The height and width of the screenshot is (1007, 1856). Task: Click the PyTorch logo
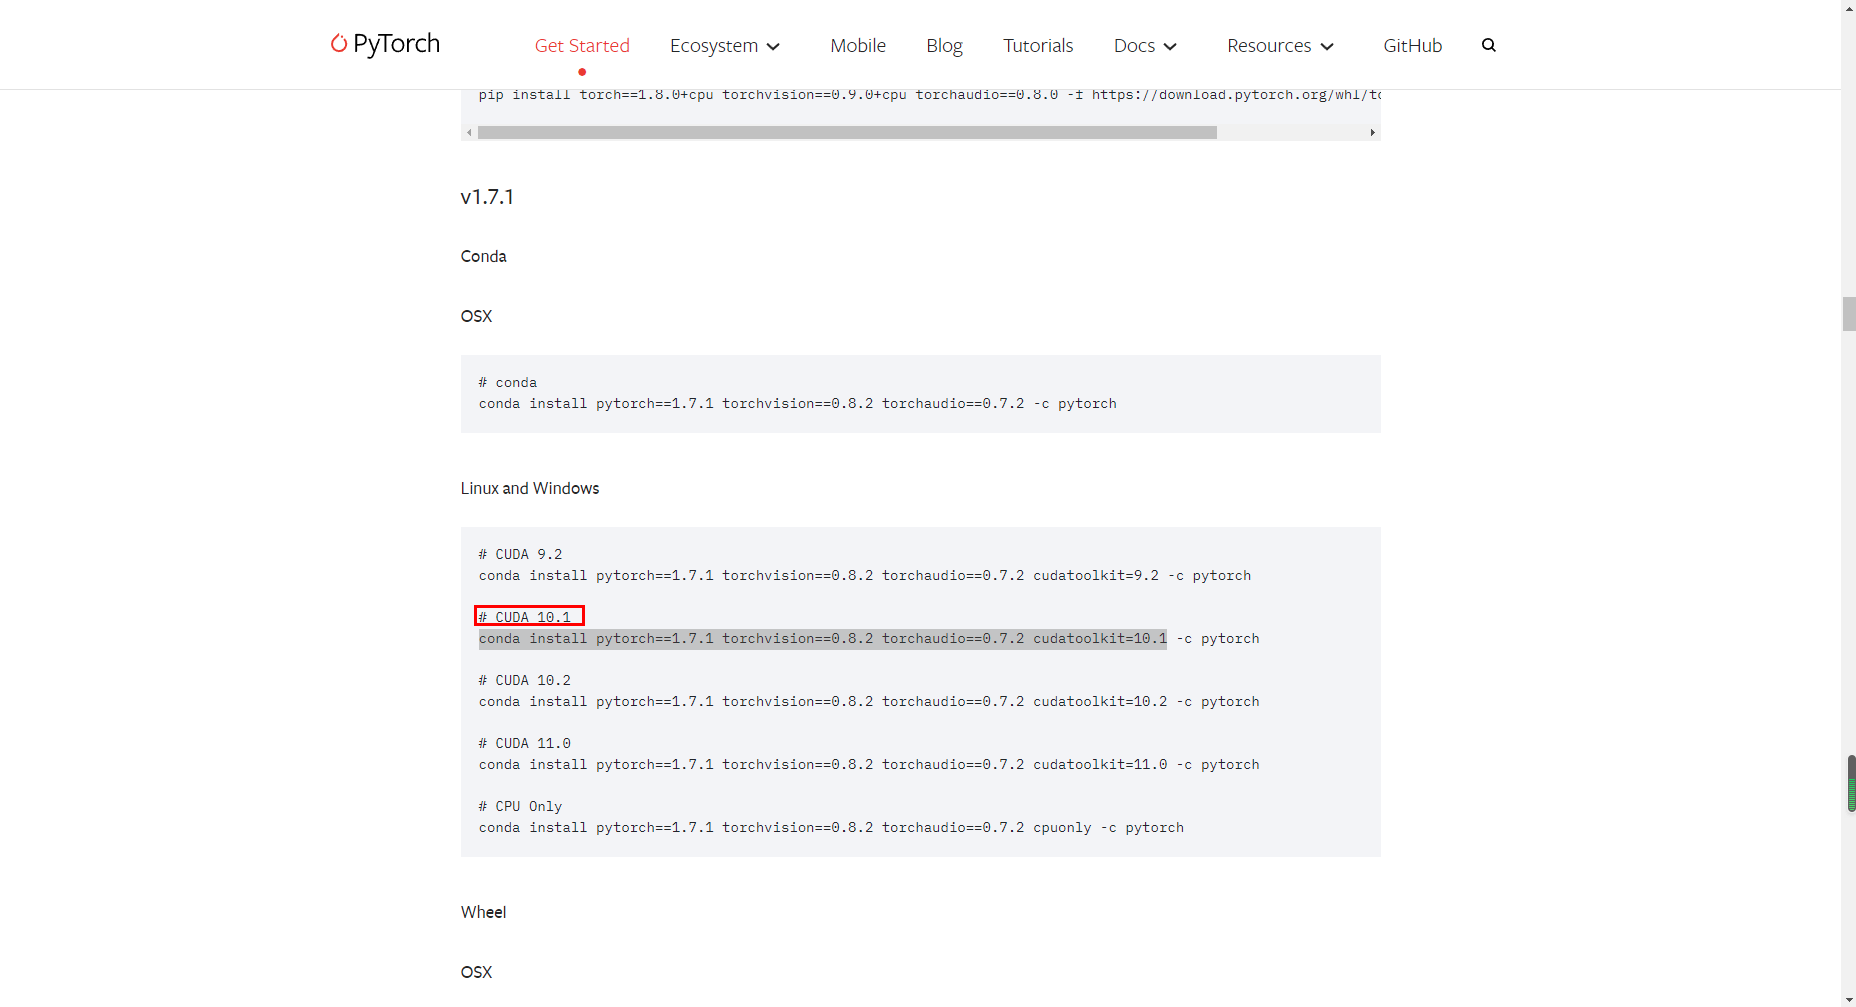coord(385,44)
